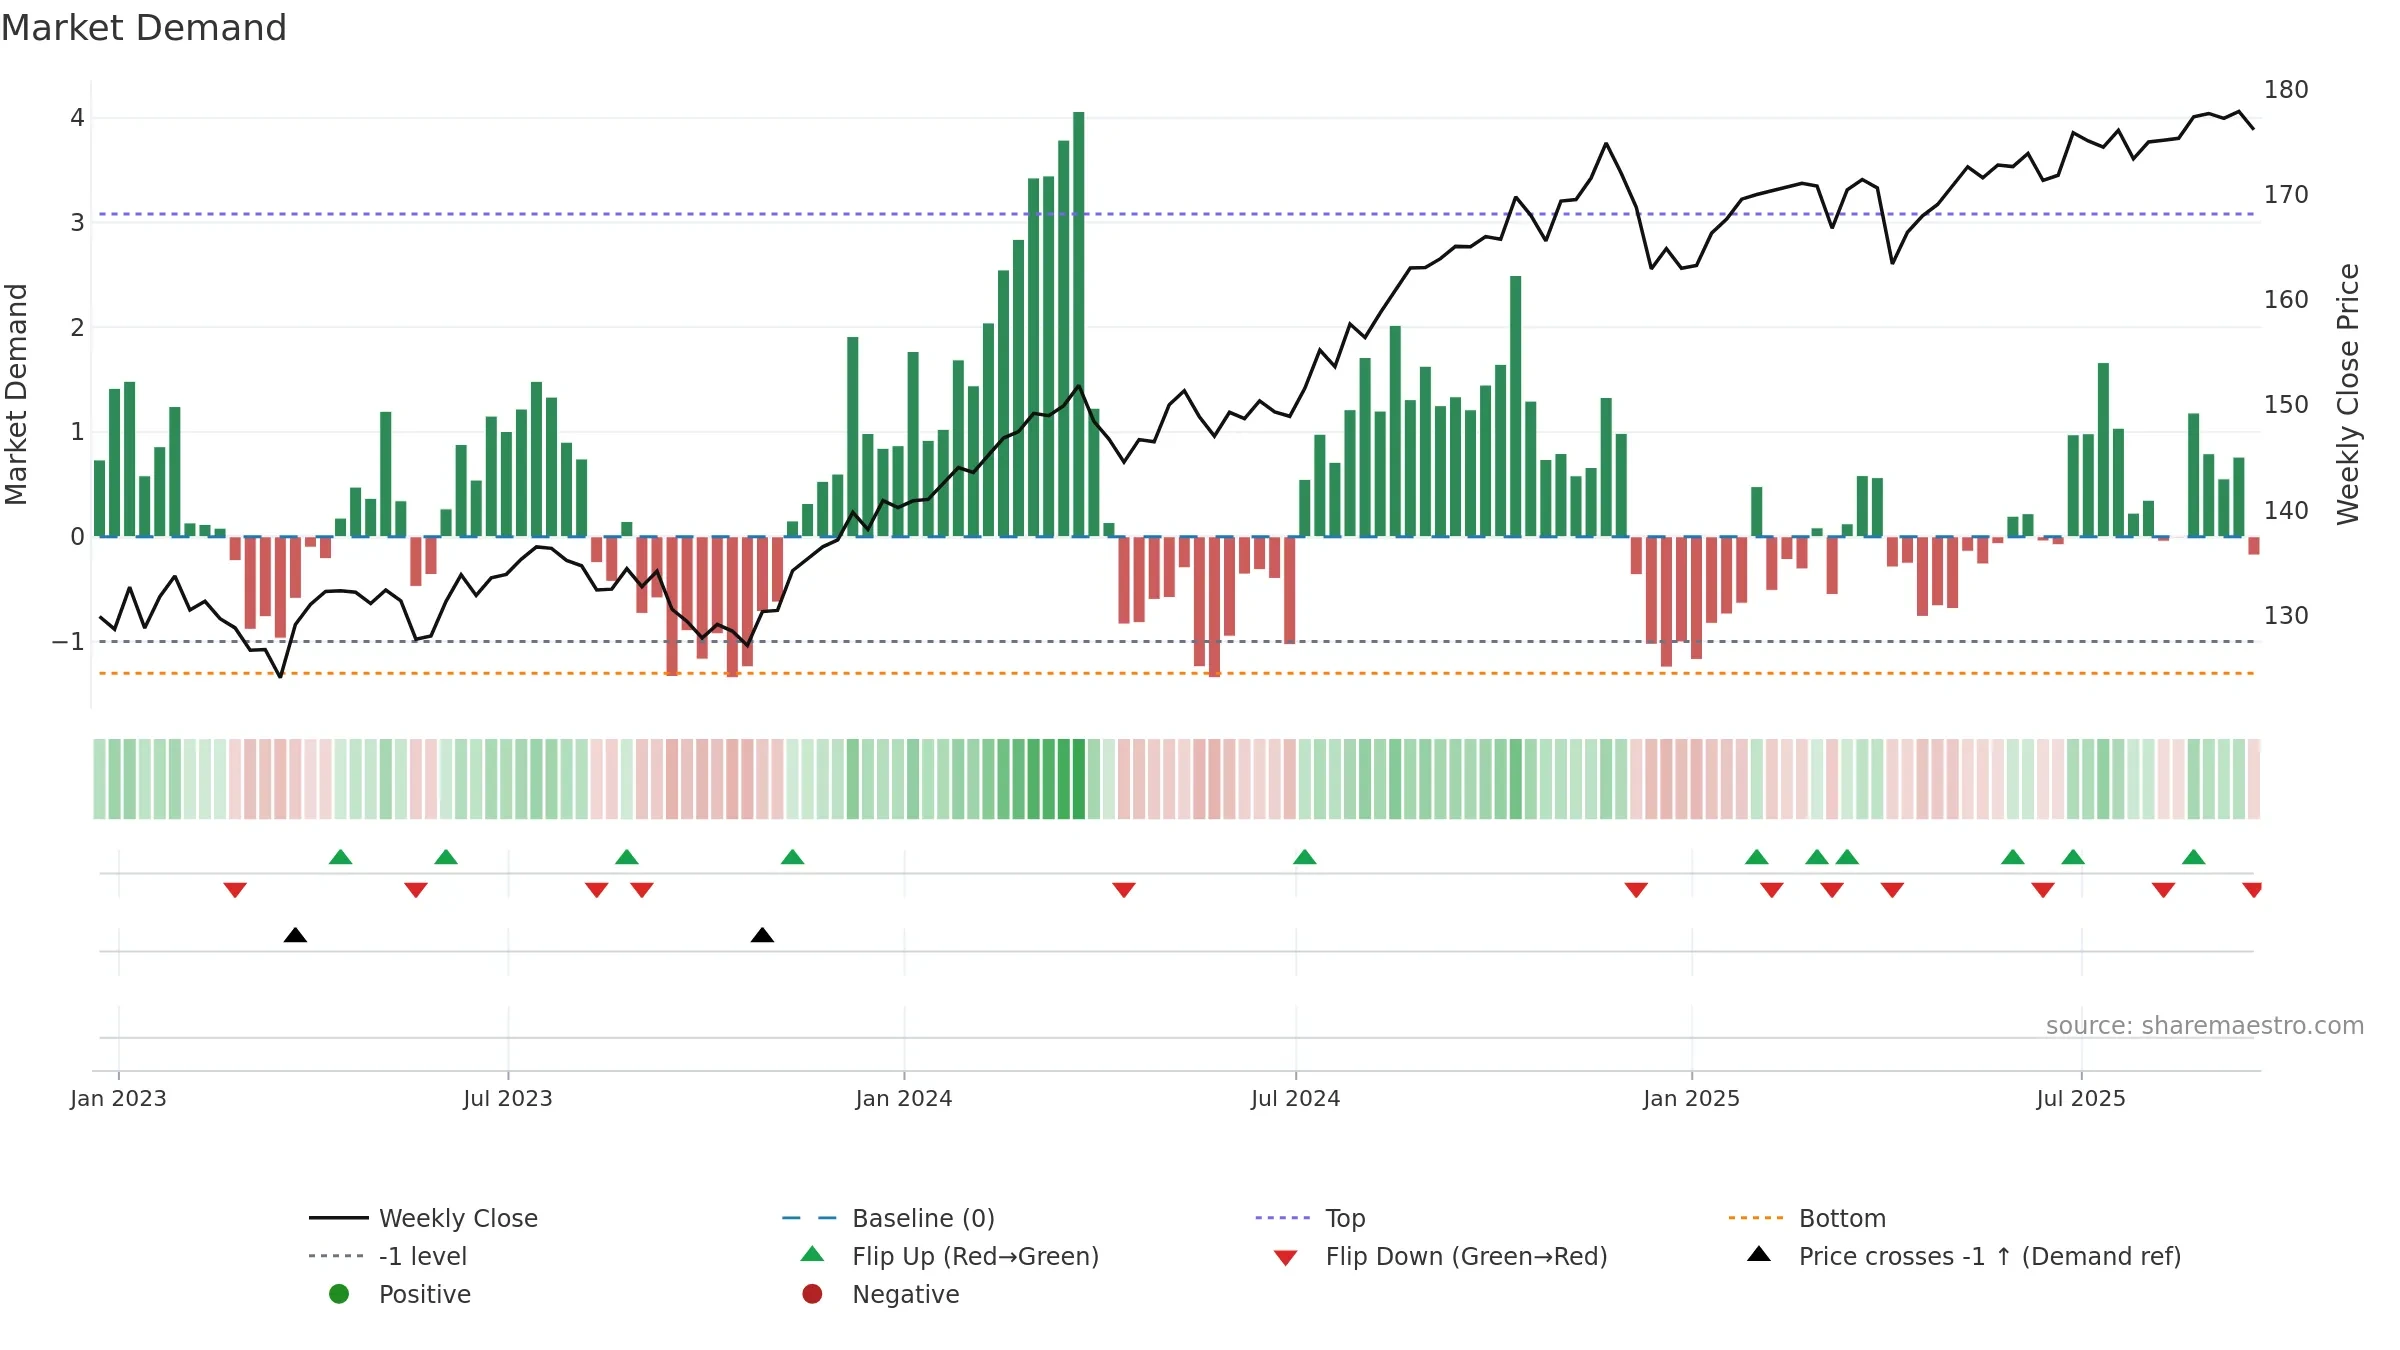This screenshot has width=2400, height=1350.
Task: Click red Flip Down triangle in legend
Action: tap(1286, 1258)
